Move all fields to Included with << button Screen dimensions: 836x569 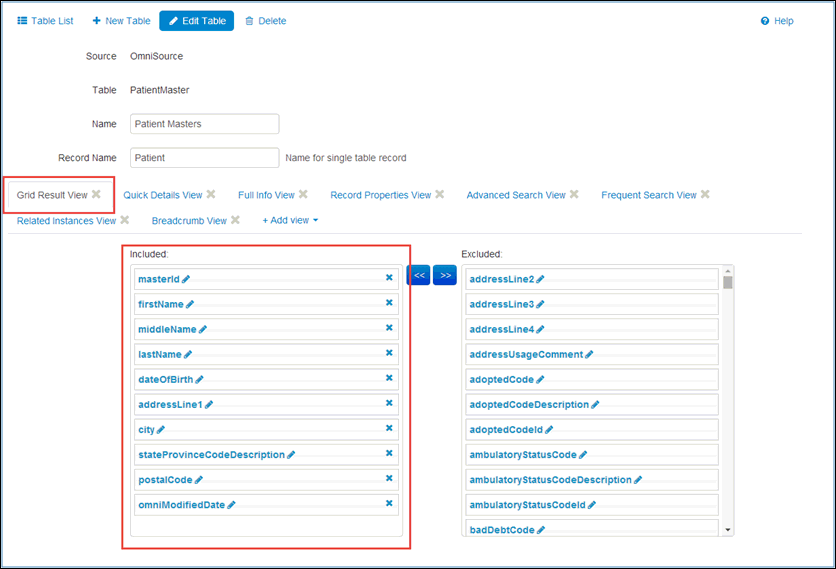pos(419,274)
